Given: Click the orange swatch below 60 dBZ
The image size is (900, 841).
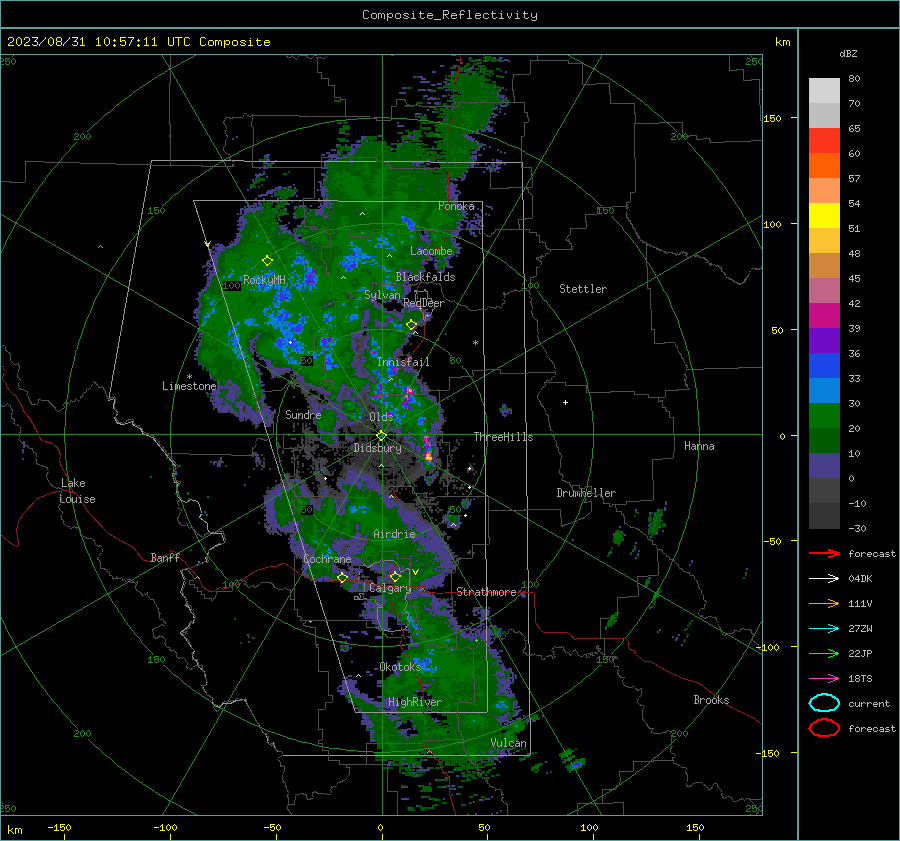Looking at the screenshot, I should point(824,165).
